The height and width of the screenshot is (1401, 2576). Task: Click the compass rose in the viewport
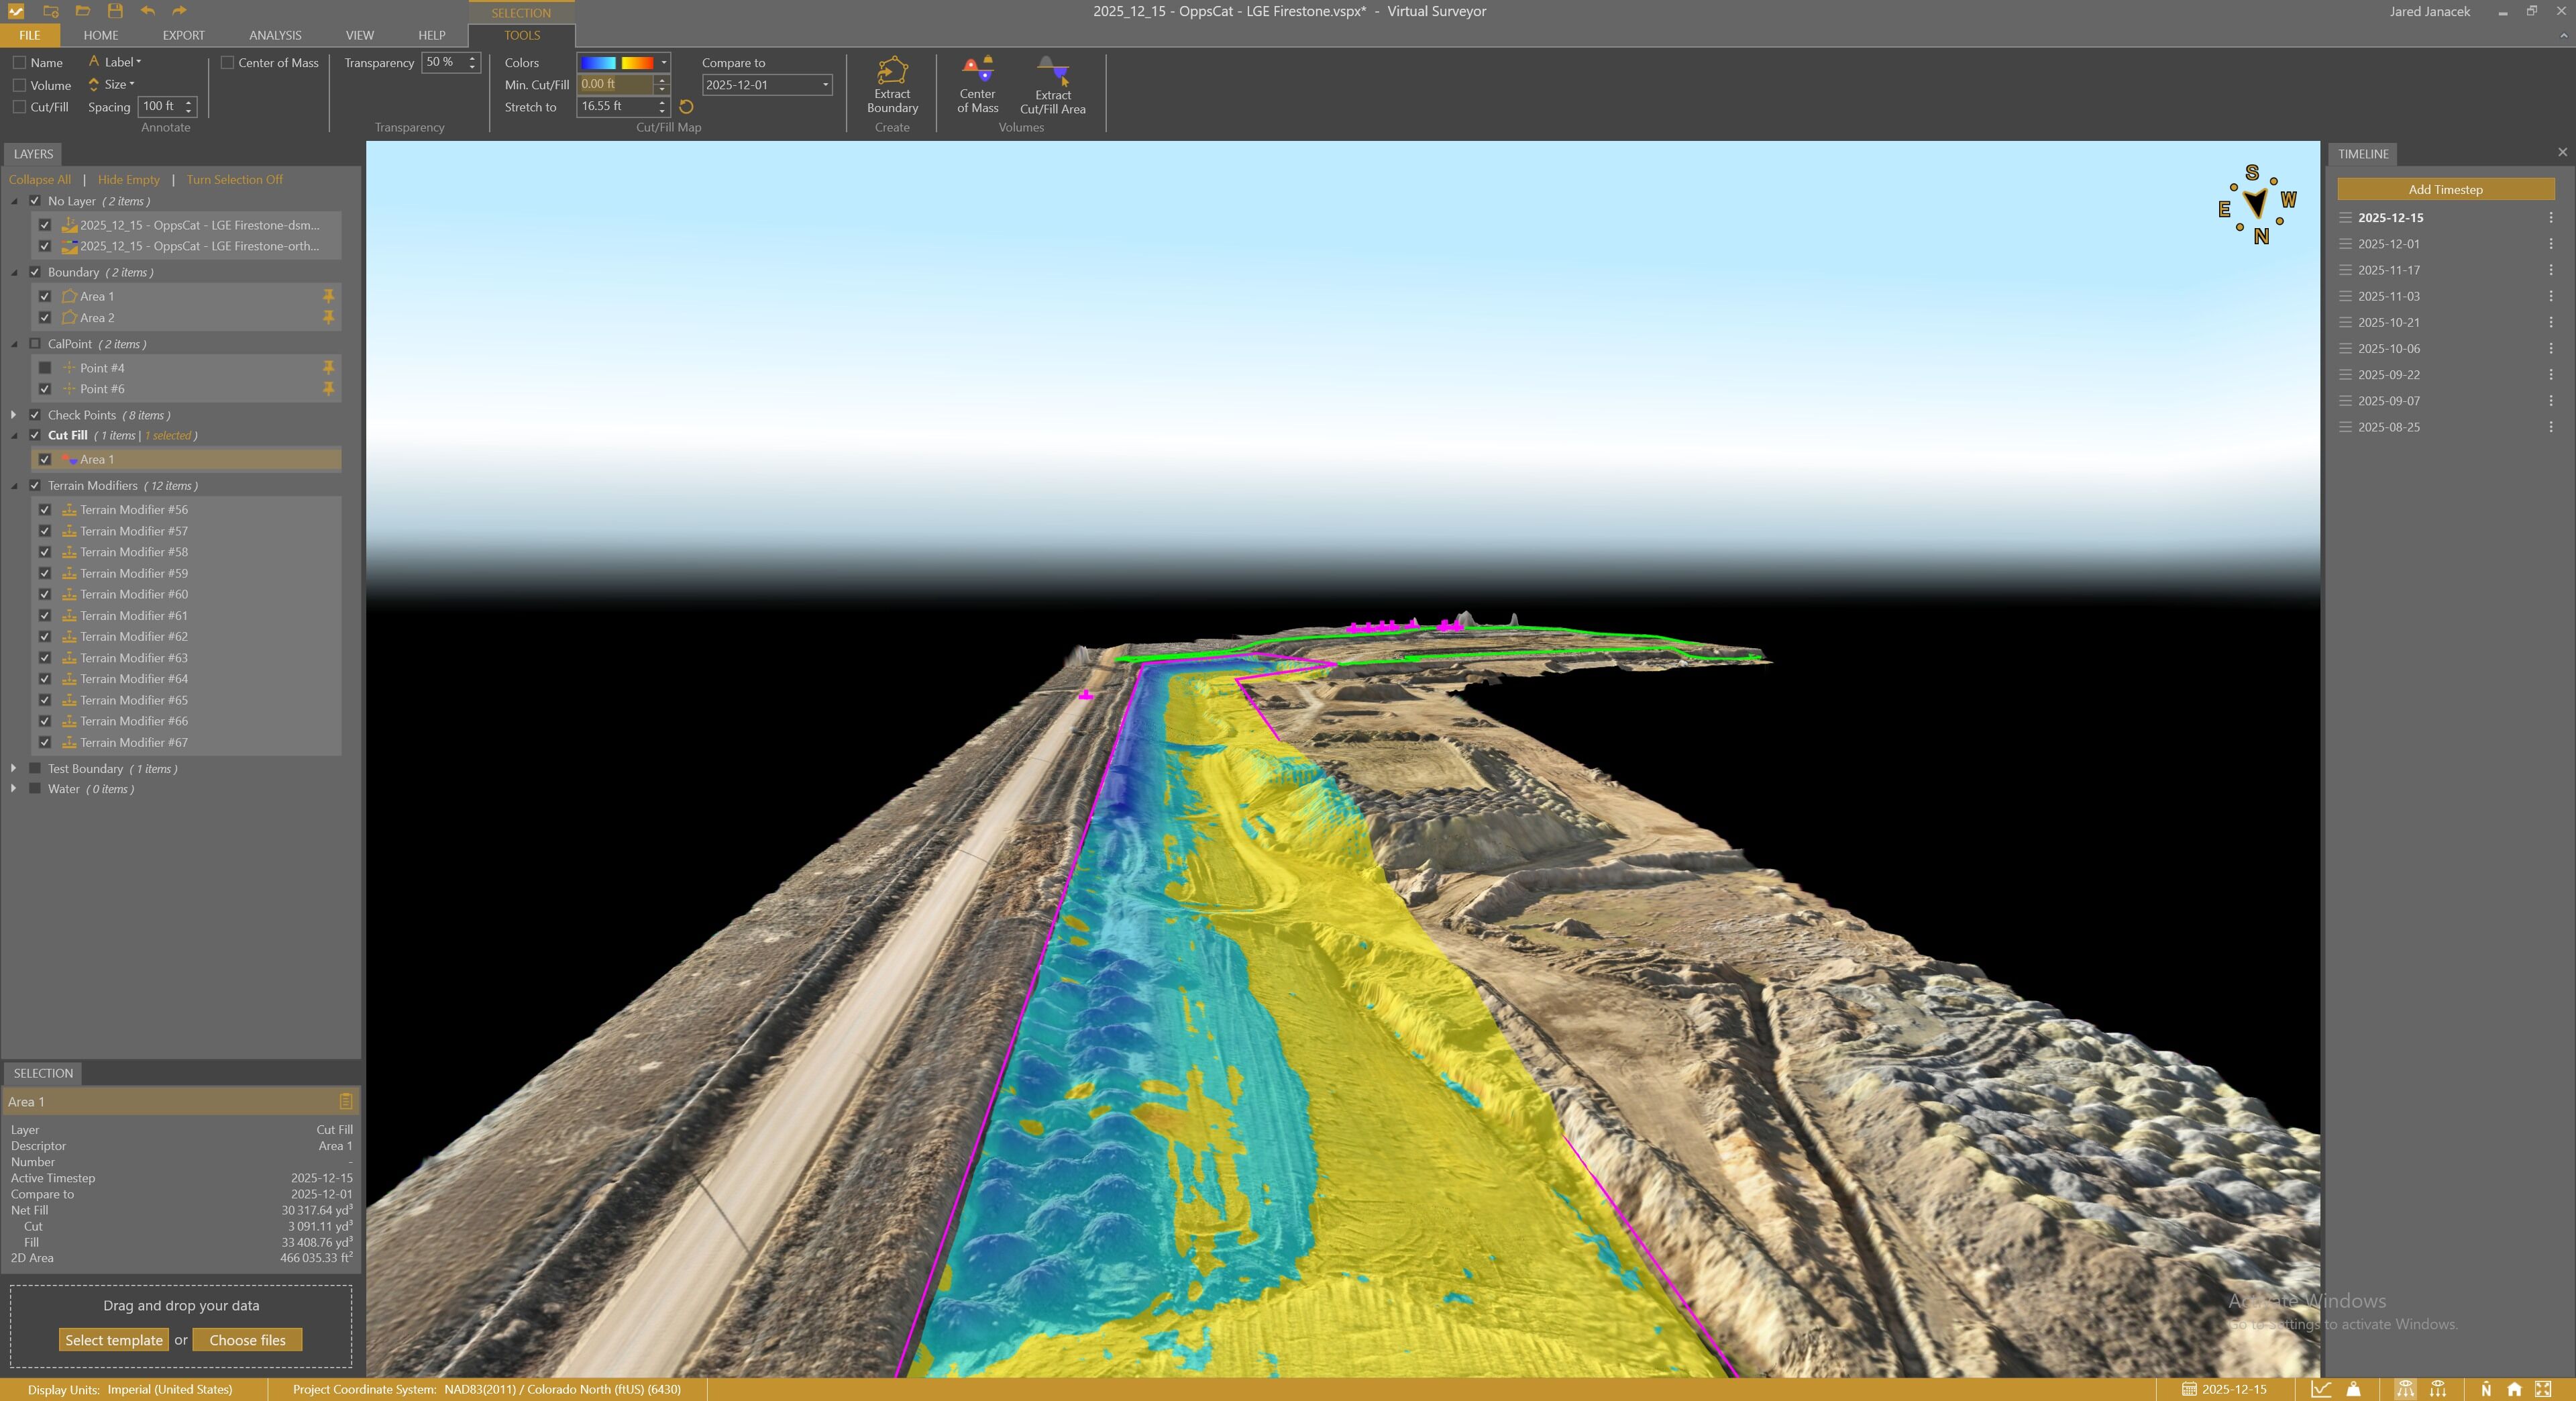point(2257,205)
